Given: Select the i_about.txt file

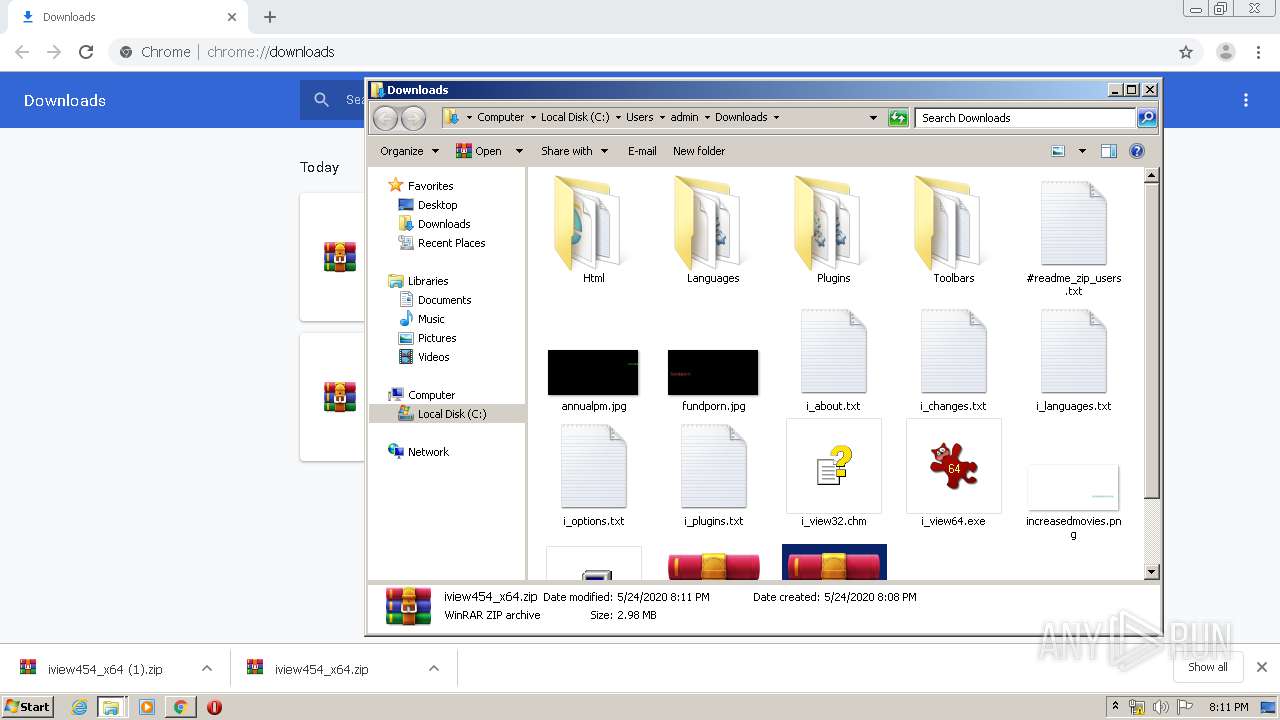Looking at the screenshot, I should tap(833, 360).
